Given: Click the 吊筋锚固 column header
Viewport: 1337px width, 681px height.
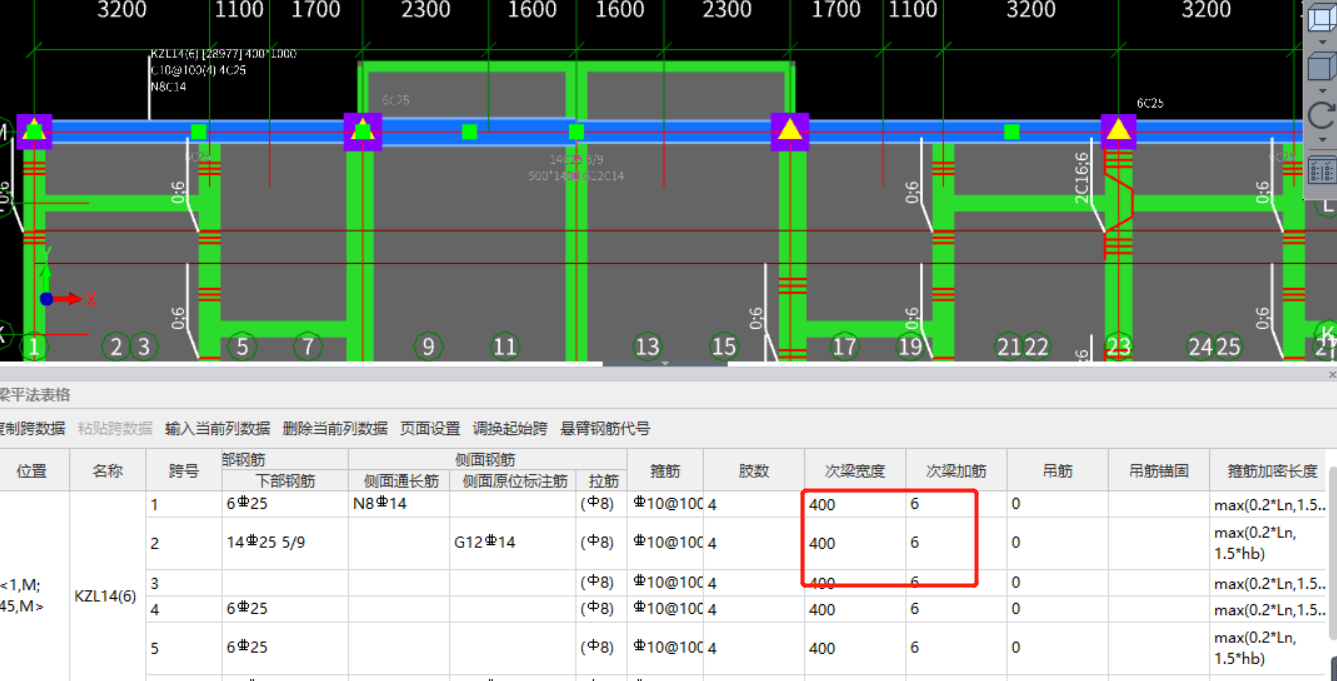Looking at the screenshot, I should [1158, 470].
